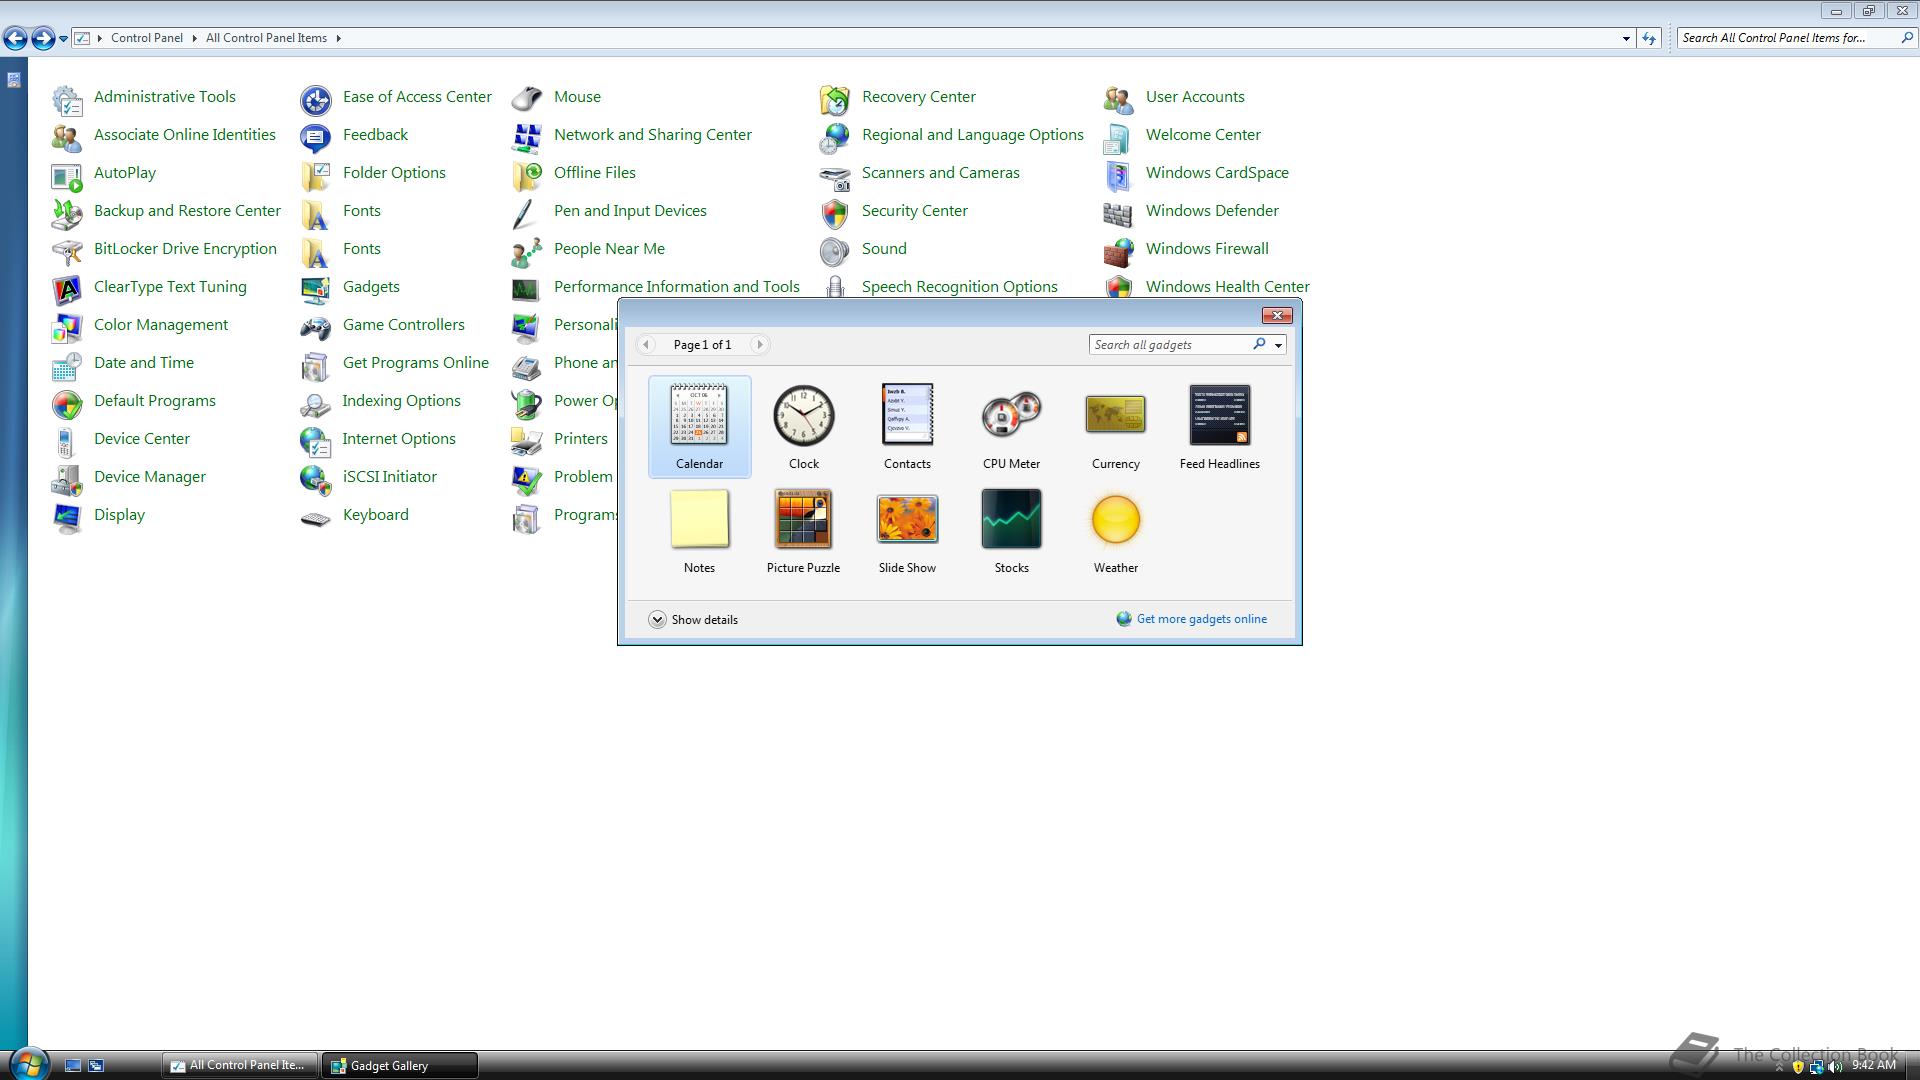Select the Stocks gadget icon
The width and height of the screenshot is (1920, 1080).
click(1011, 518)
